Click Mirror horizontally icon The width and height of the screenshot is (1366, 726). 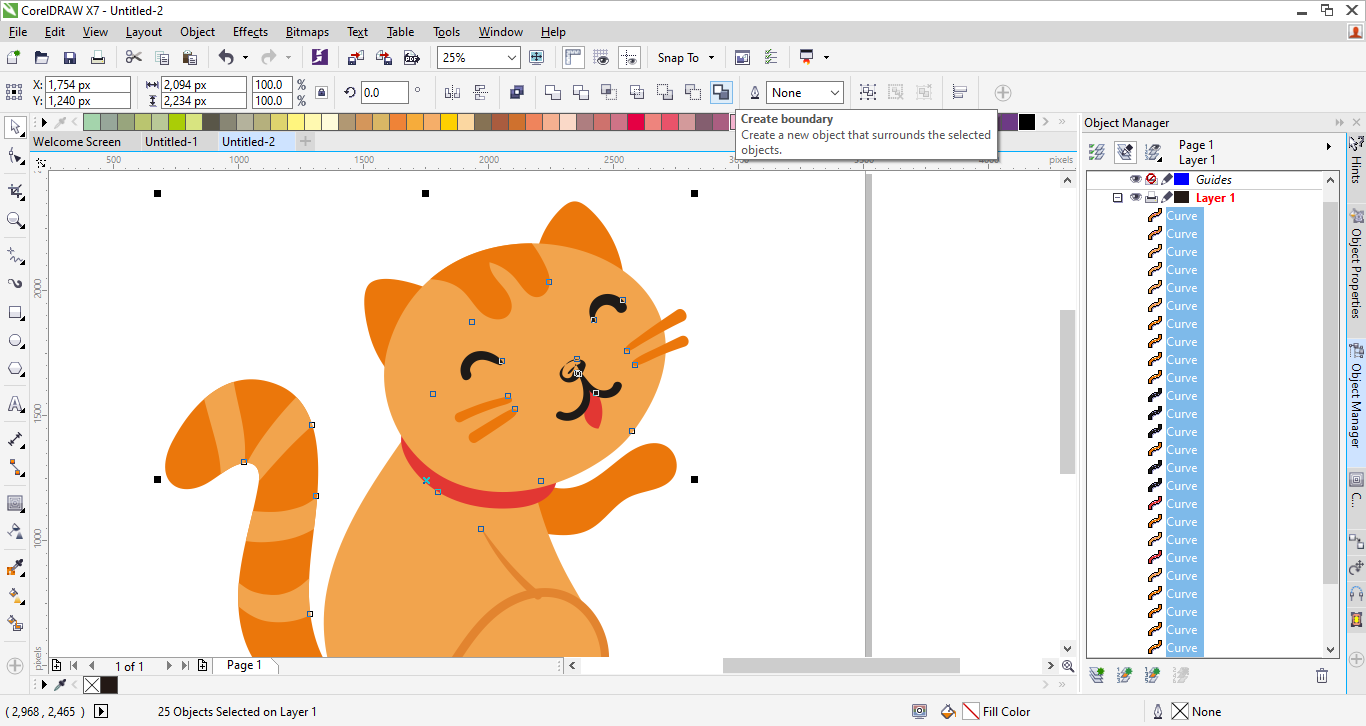[452, 93]
